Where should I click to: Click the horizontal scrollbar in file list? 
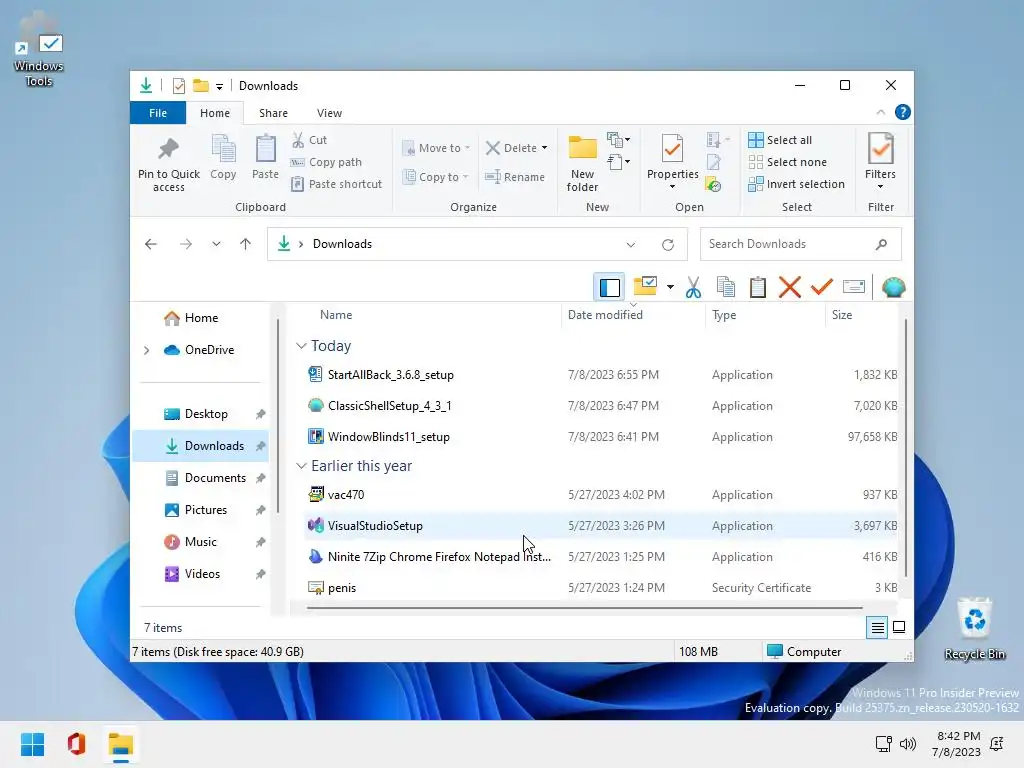pyautogui.click(x=584, y=608)
